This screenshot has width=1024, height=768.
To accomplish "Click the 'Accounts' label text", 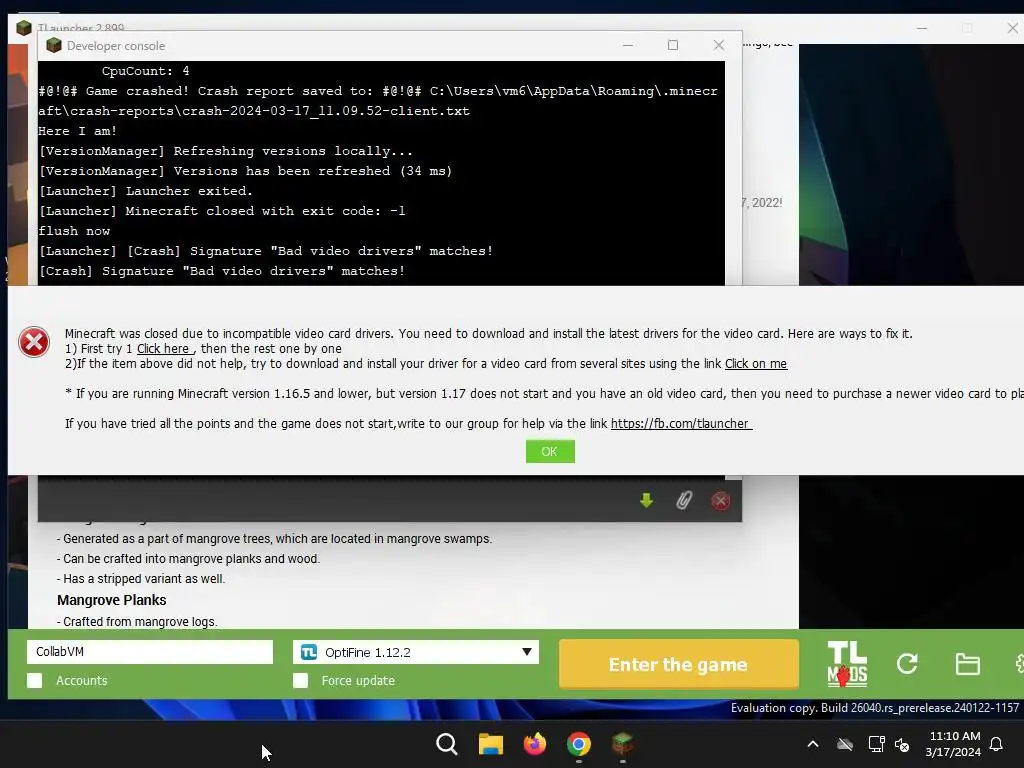I will pos(82,680).
